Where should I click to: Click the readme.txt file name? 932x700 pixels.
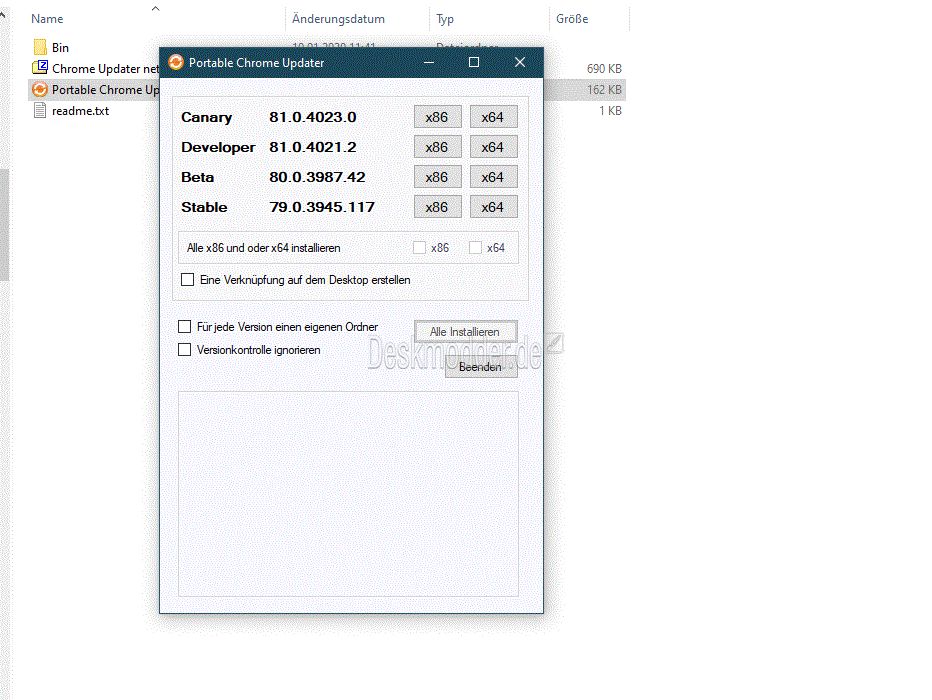(x=80, y=111)
